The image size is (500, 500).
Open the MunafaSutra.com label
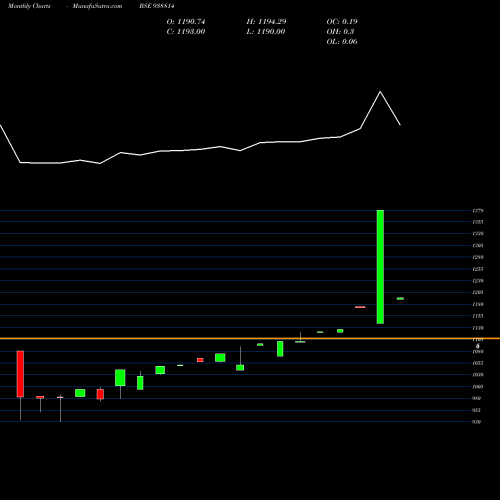(97, 6)
